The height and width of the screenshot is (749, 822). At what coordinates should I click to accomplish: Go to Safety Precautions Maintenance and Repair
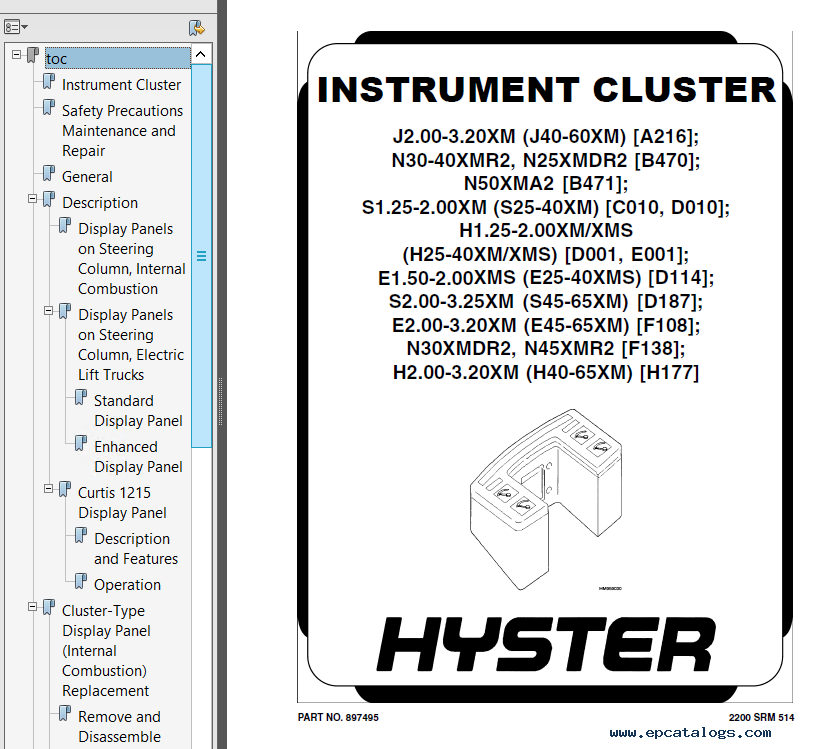122,131
